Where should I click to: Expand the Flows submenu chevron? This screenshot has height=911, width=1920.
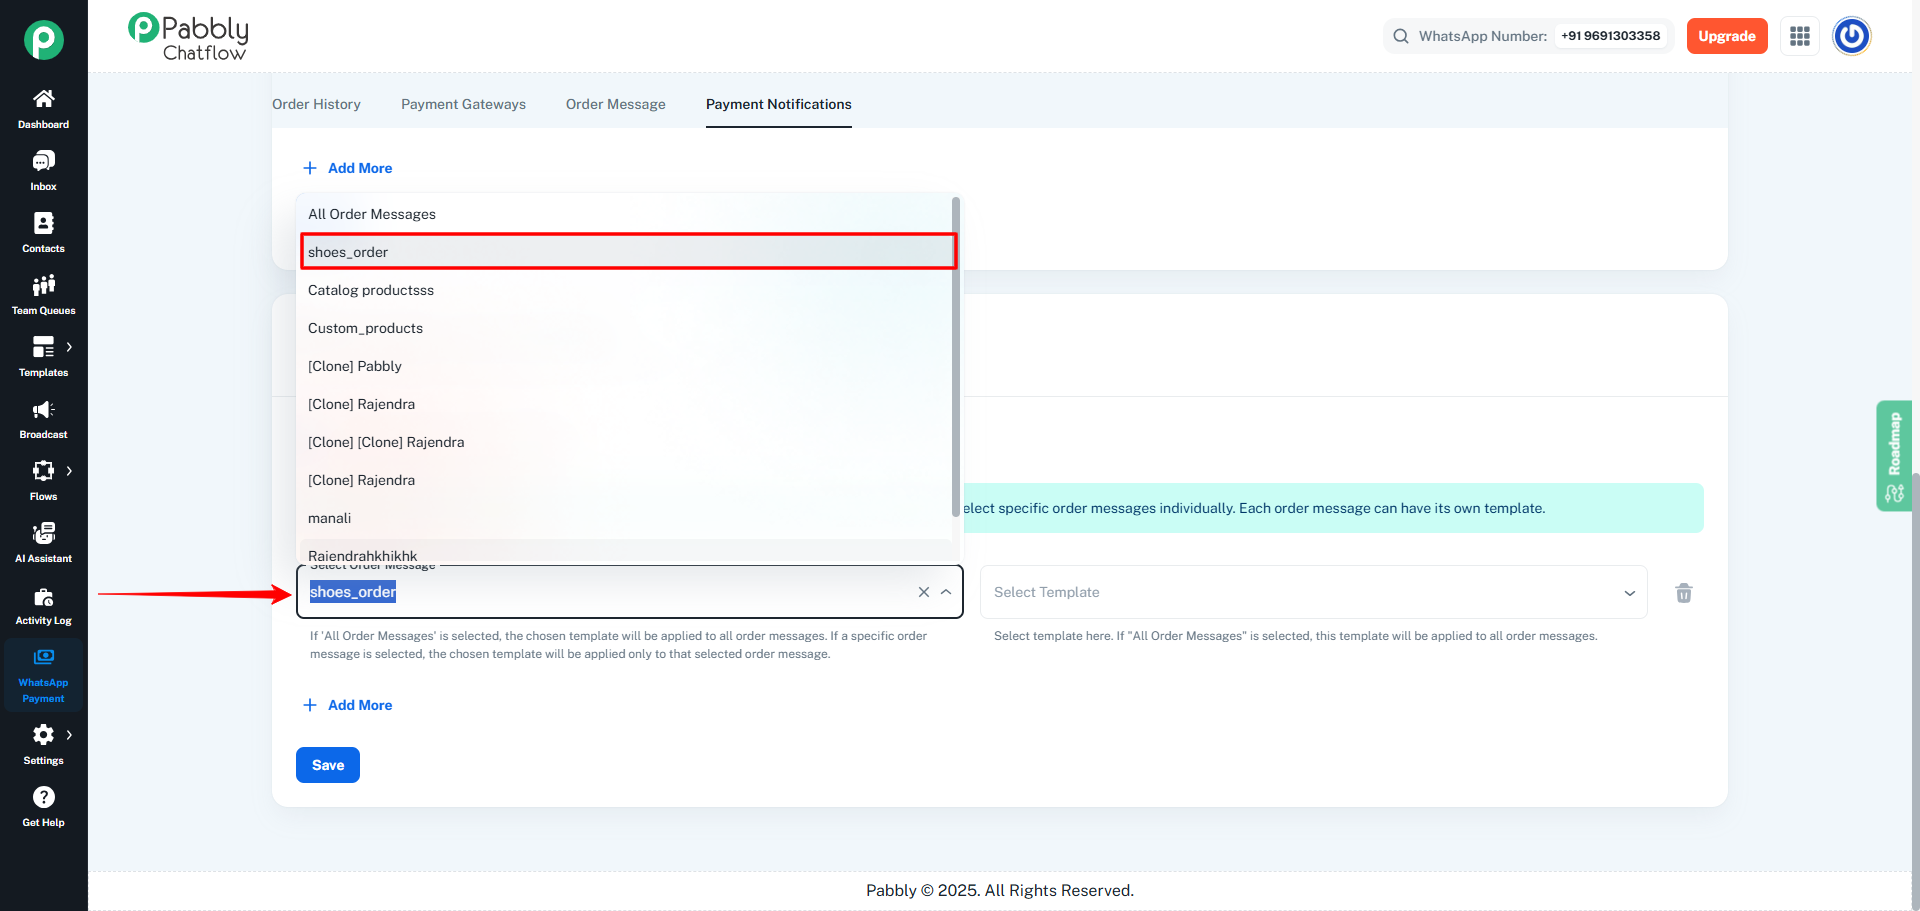[x=69, y=471]
